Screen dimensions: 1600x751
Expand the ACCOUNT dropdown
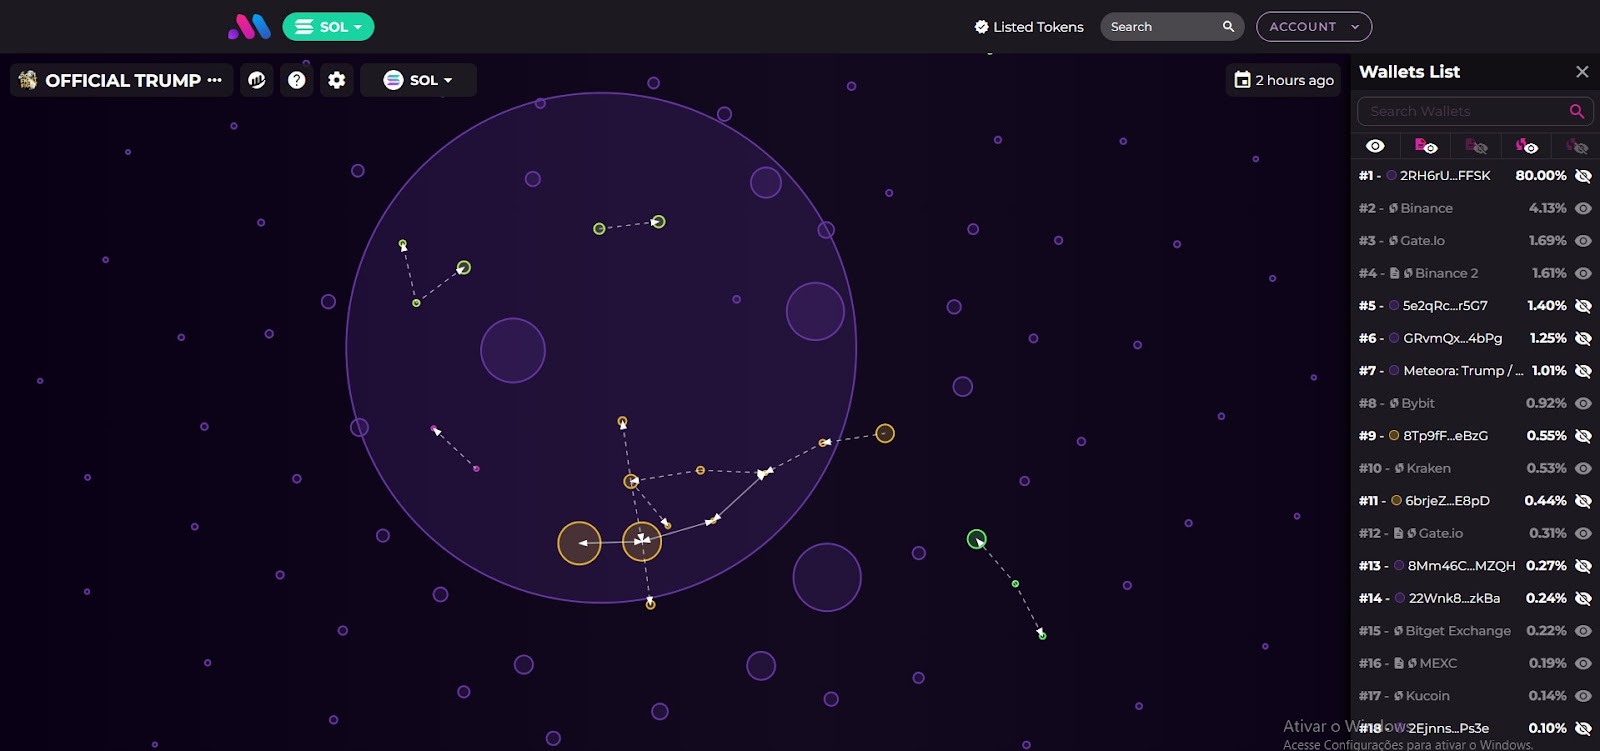click(1313, 27)
